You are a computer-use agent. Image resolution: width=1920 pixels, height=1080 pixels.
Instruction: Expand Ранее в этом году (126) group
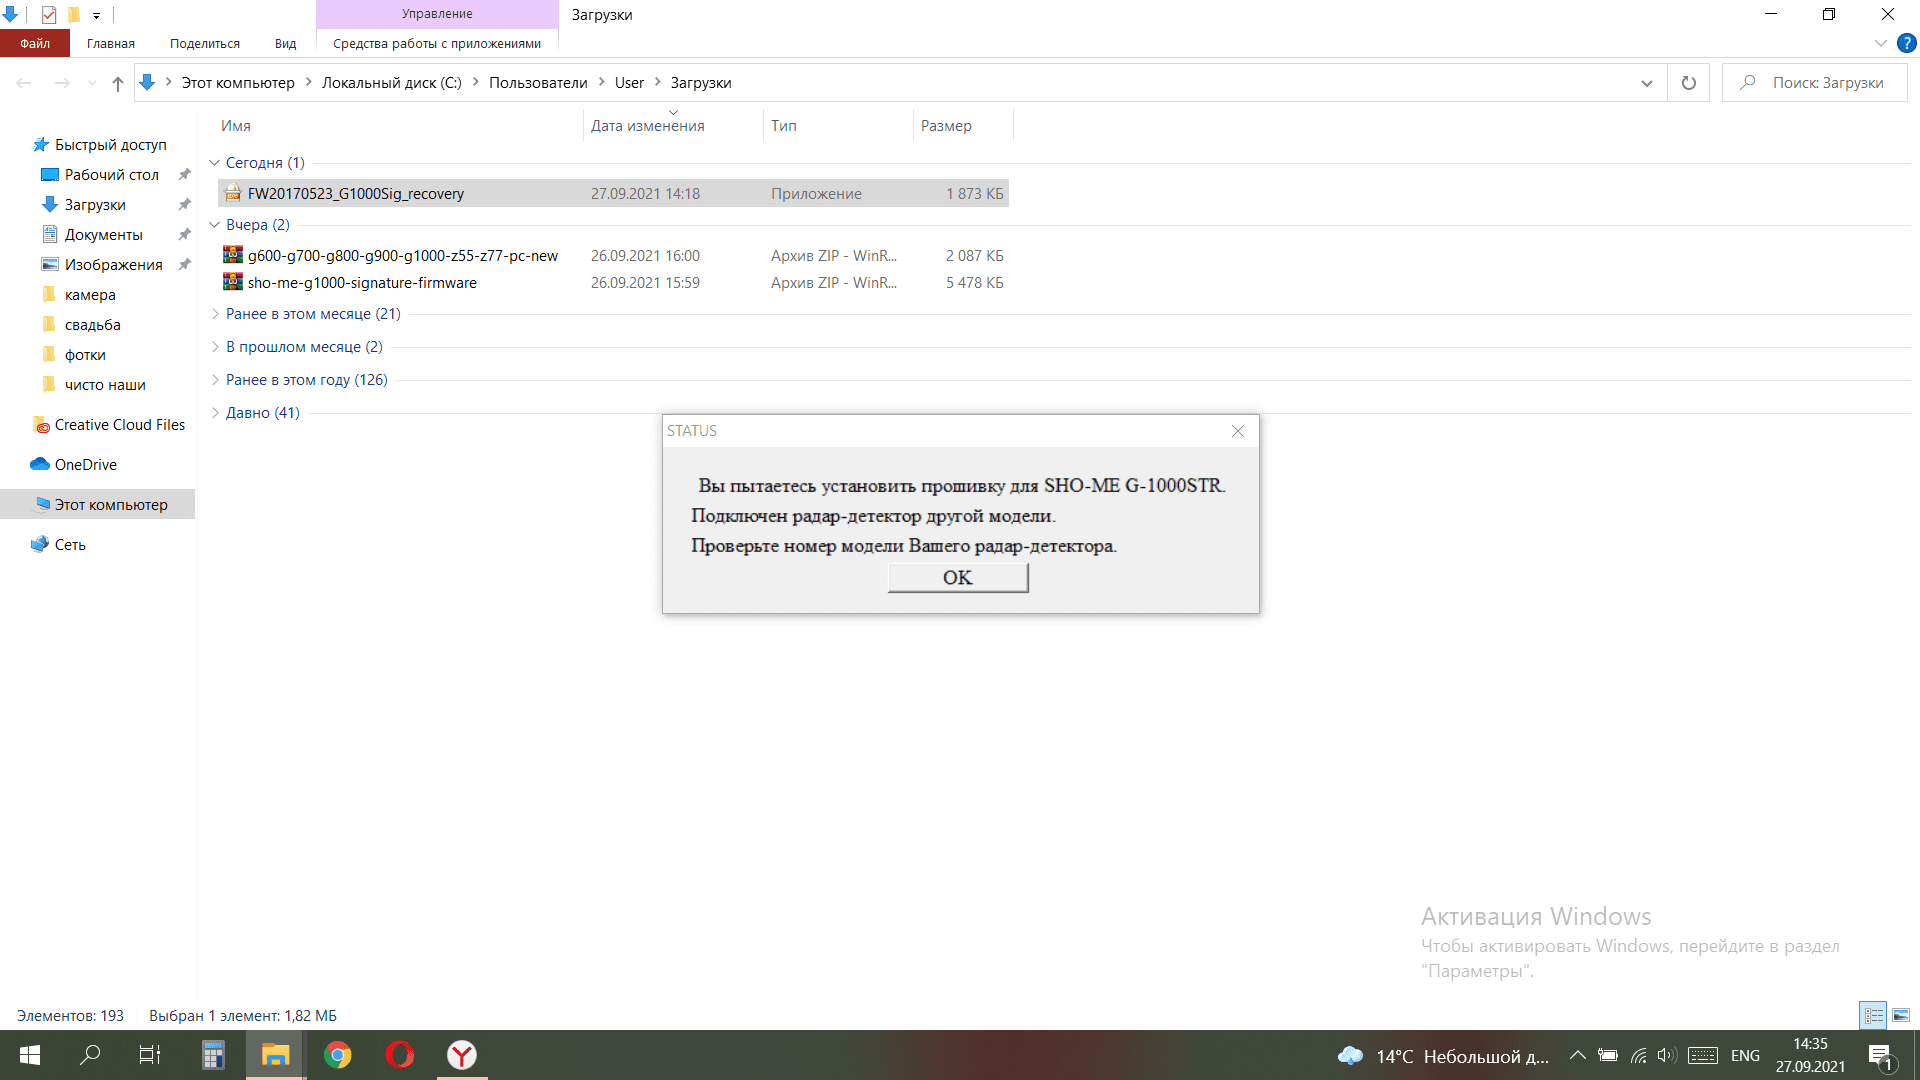[214, 380]
